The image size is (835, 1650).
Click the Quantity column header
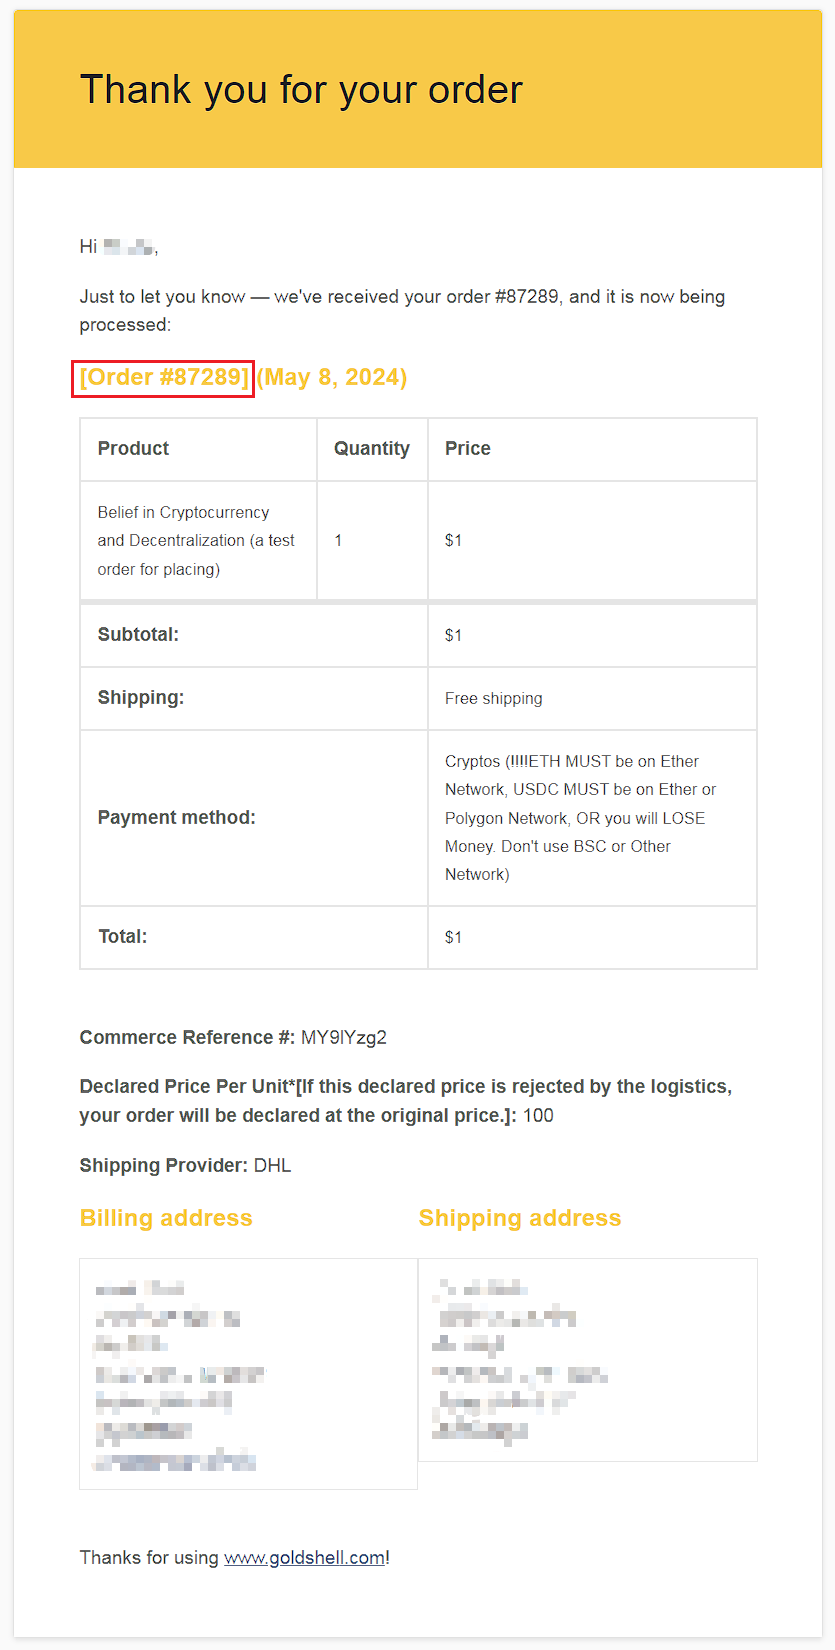(x=371, y=449)
